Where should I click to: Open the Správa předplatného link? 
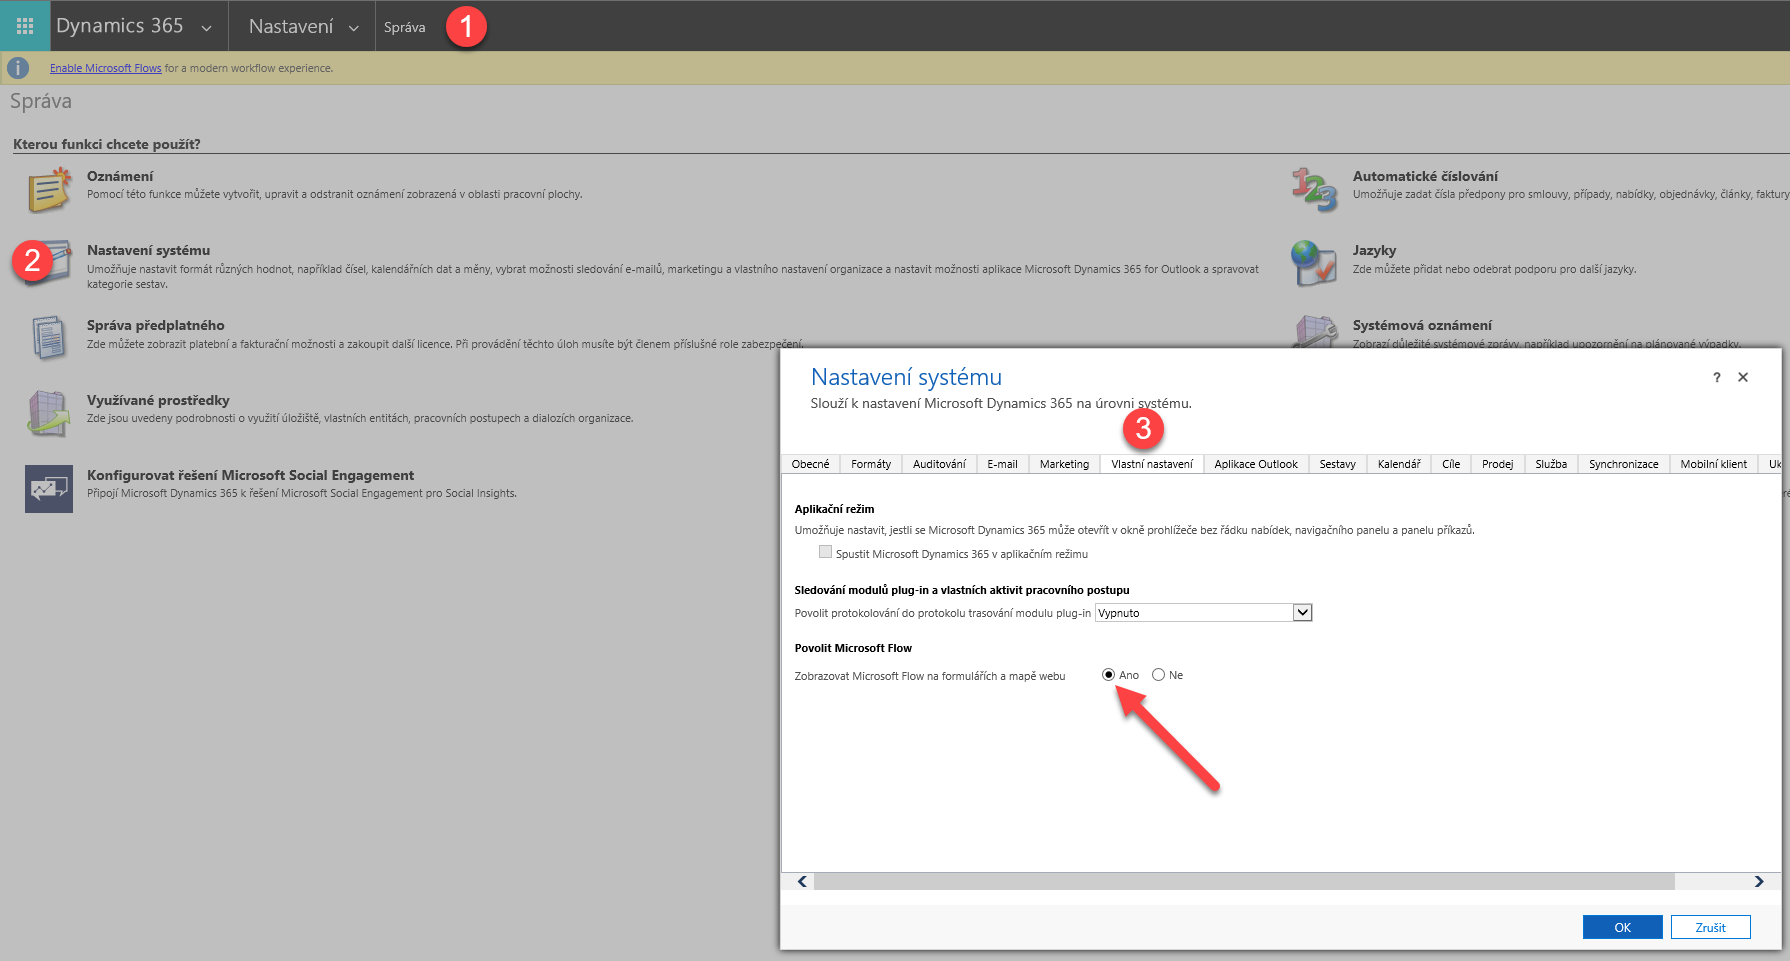tap(155, 325)
